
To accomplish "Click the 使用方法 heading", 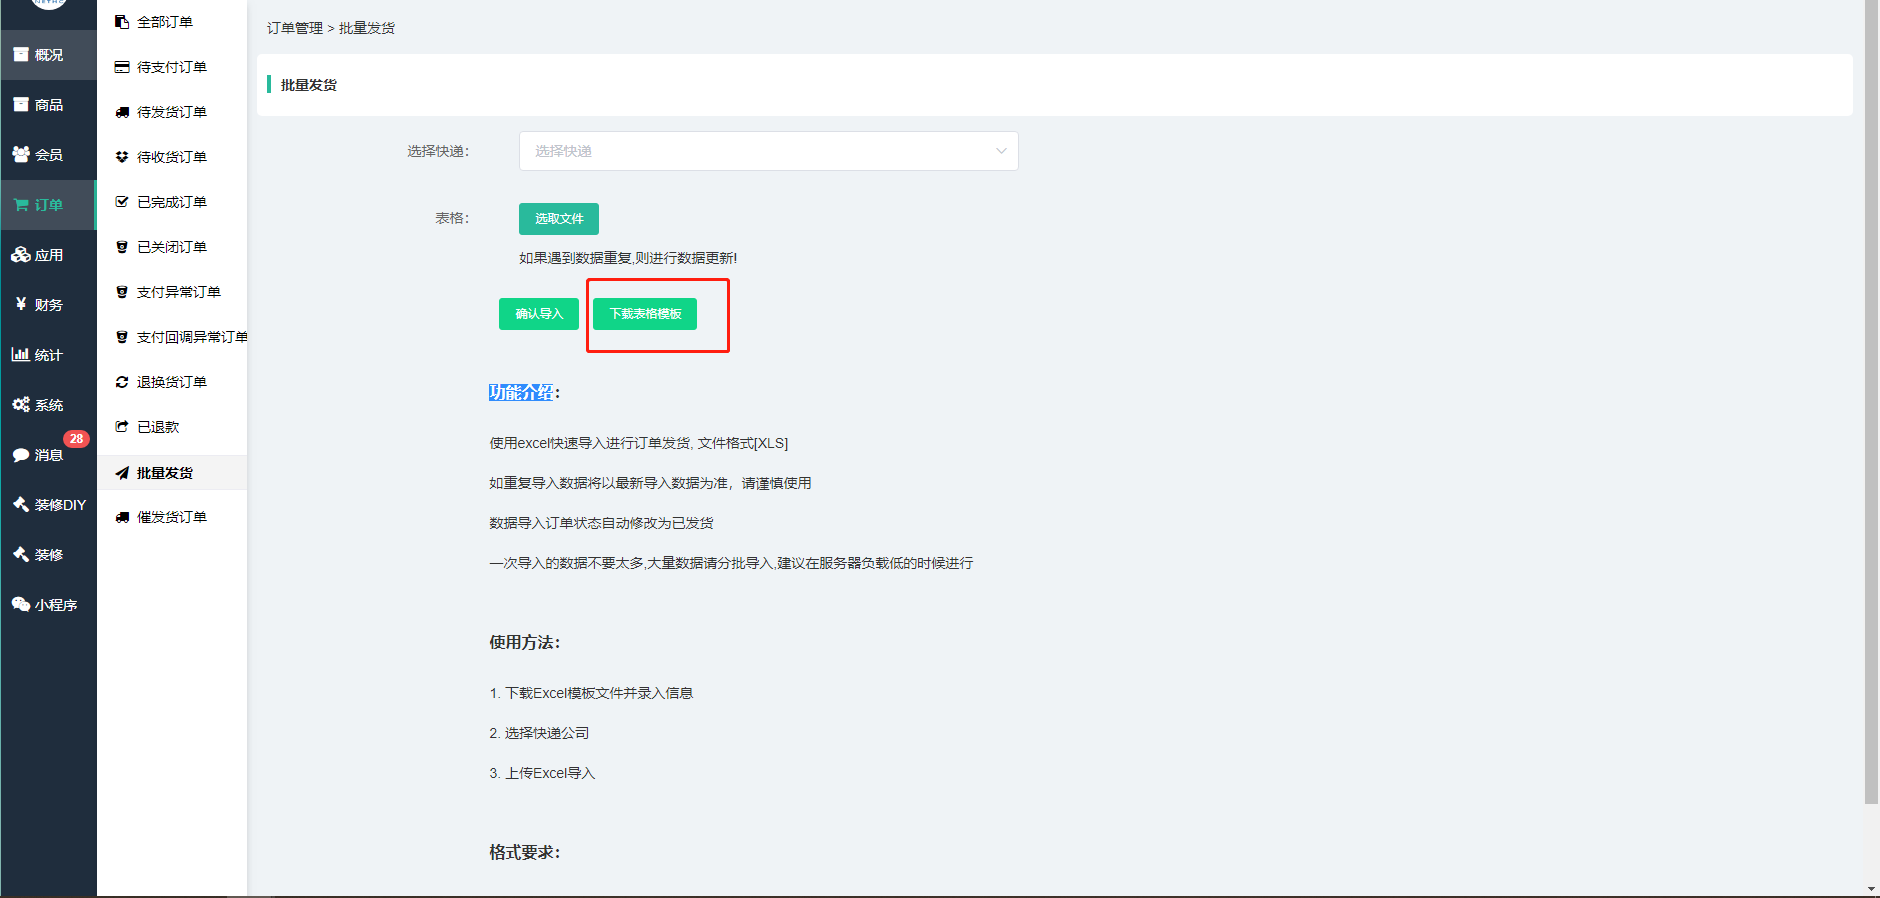I will (524, 642).
